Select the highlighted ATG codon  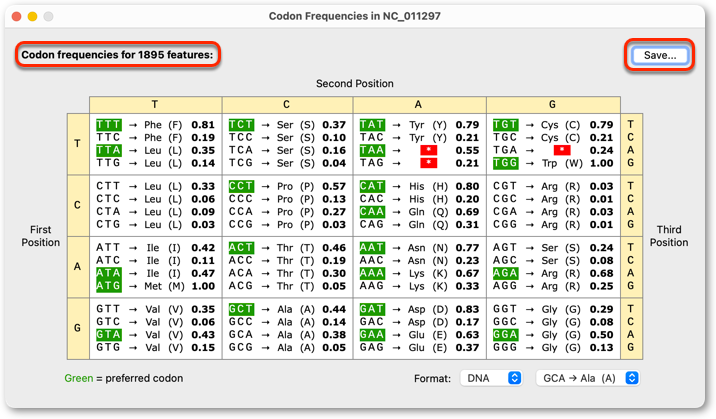109,286
